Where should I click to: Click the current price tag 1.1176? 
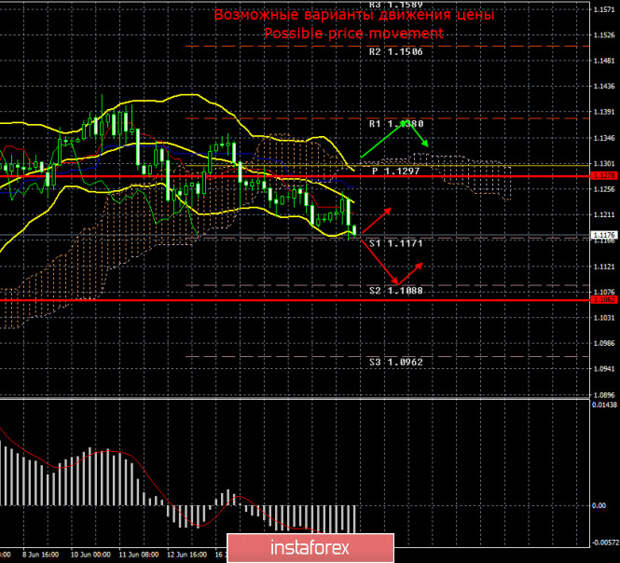click(x=604, y=235)
